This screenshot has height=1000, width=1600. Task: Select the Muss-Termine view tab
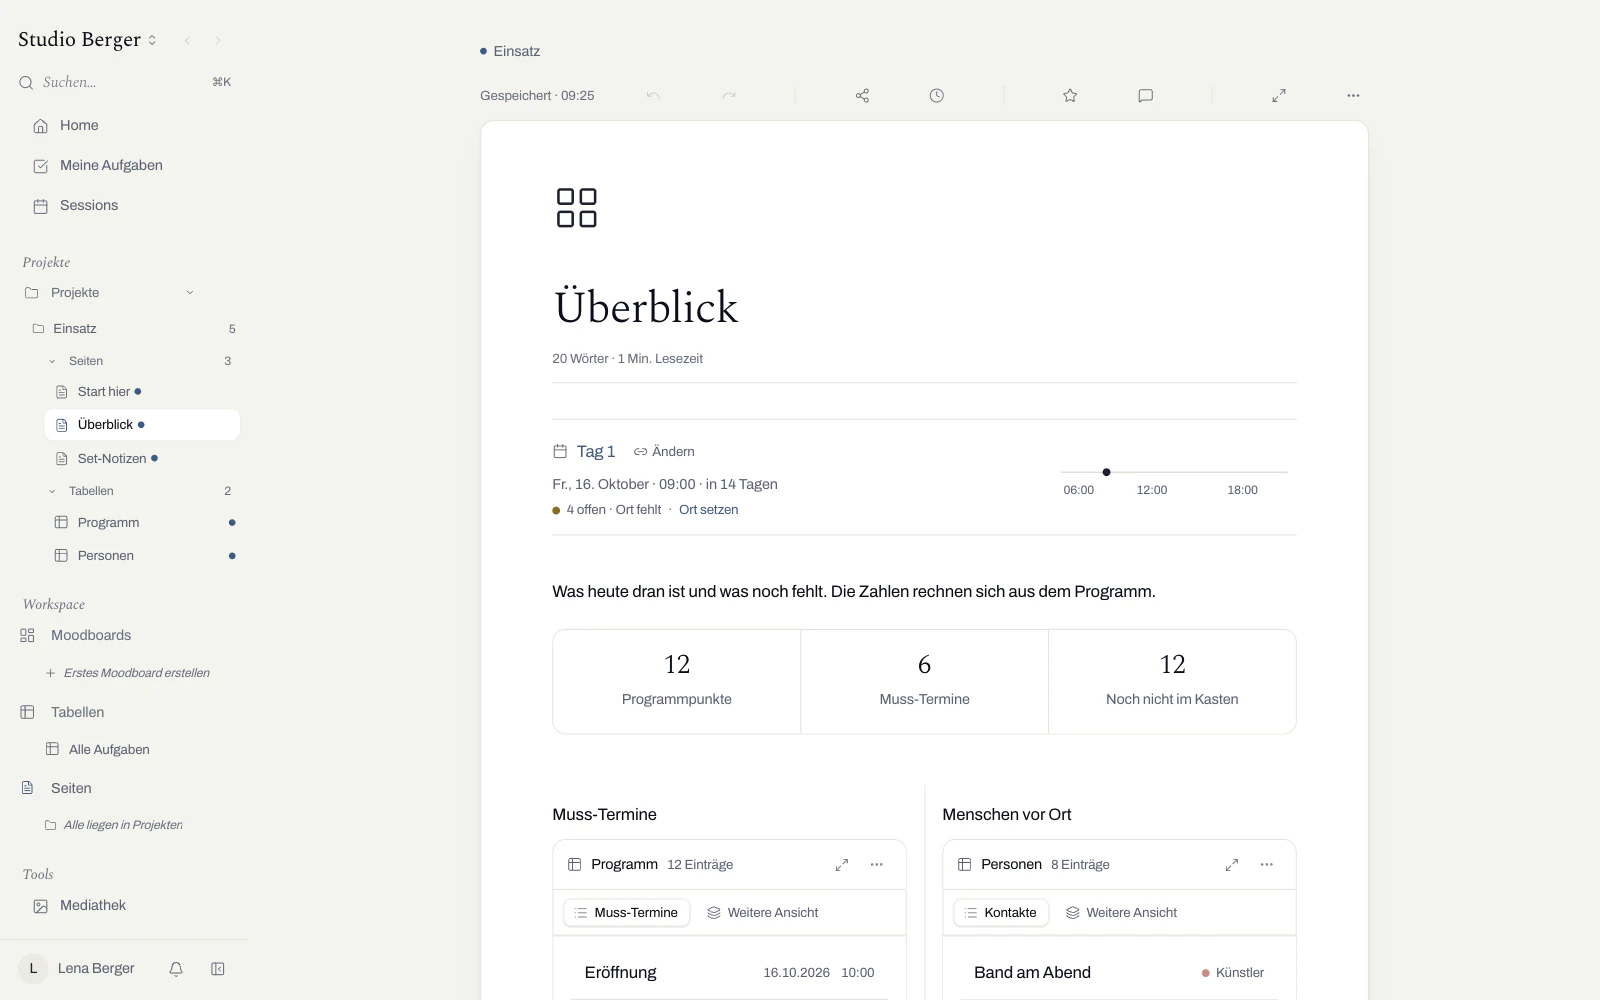click(627, 913)
